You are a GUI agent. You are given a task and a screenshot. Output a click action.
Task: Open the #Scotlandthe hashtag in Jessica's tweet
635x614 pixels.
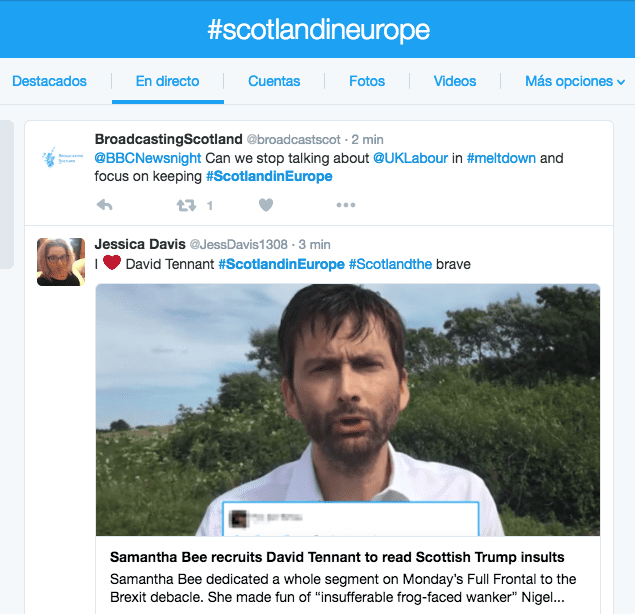390,264
